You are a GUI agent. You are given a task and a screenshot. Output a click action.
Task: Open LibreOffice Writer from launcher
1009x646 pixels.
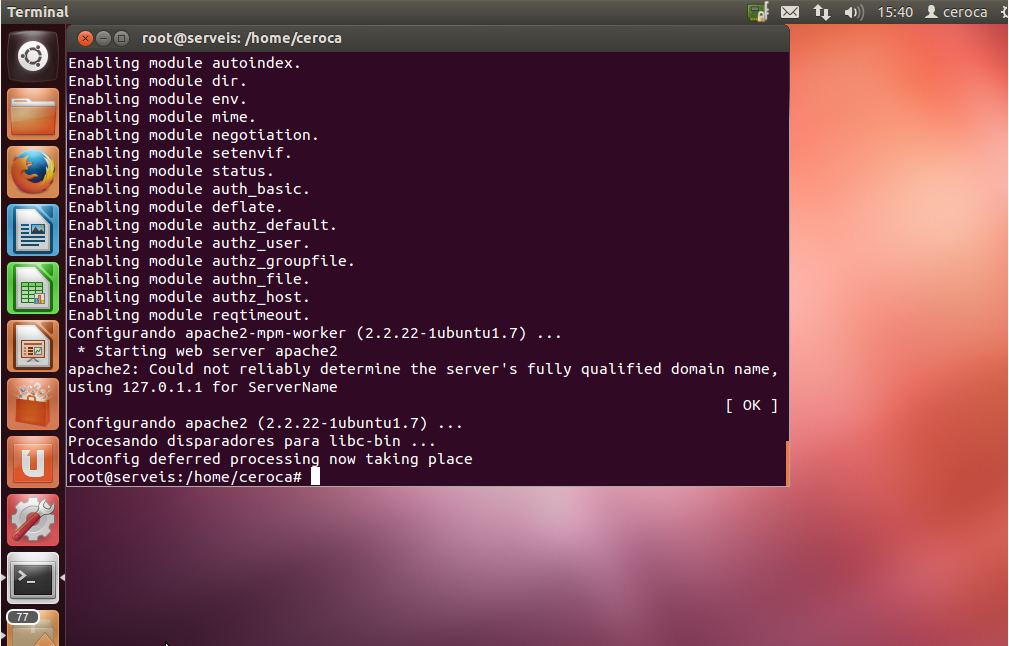click(33, 230)
